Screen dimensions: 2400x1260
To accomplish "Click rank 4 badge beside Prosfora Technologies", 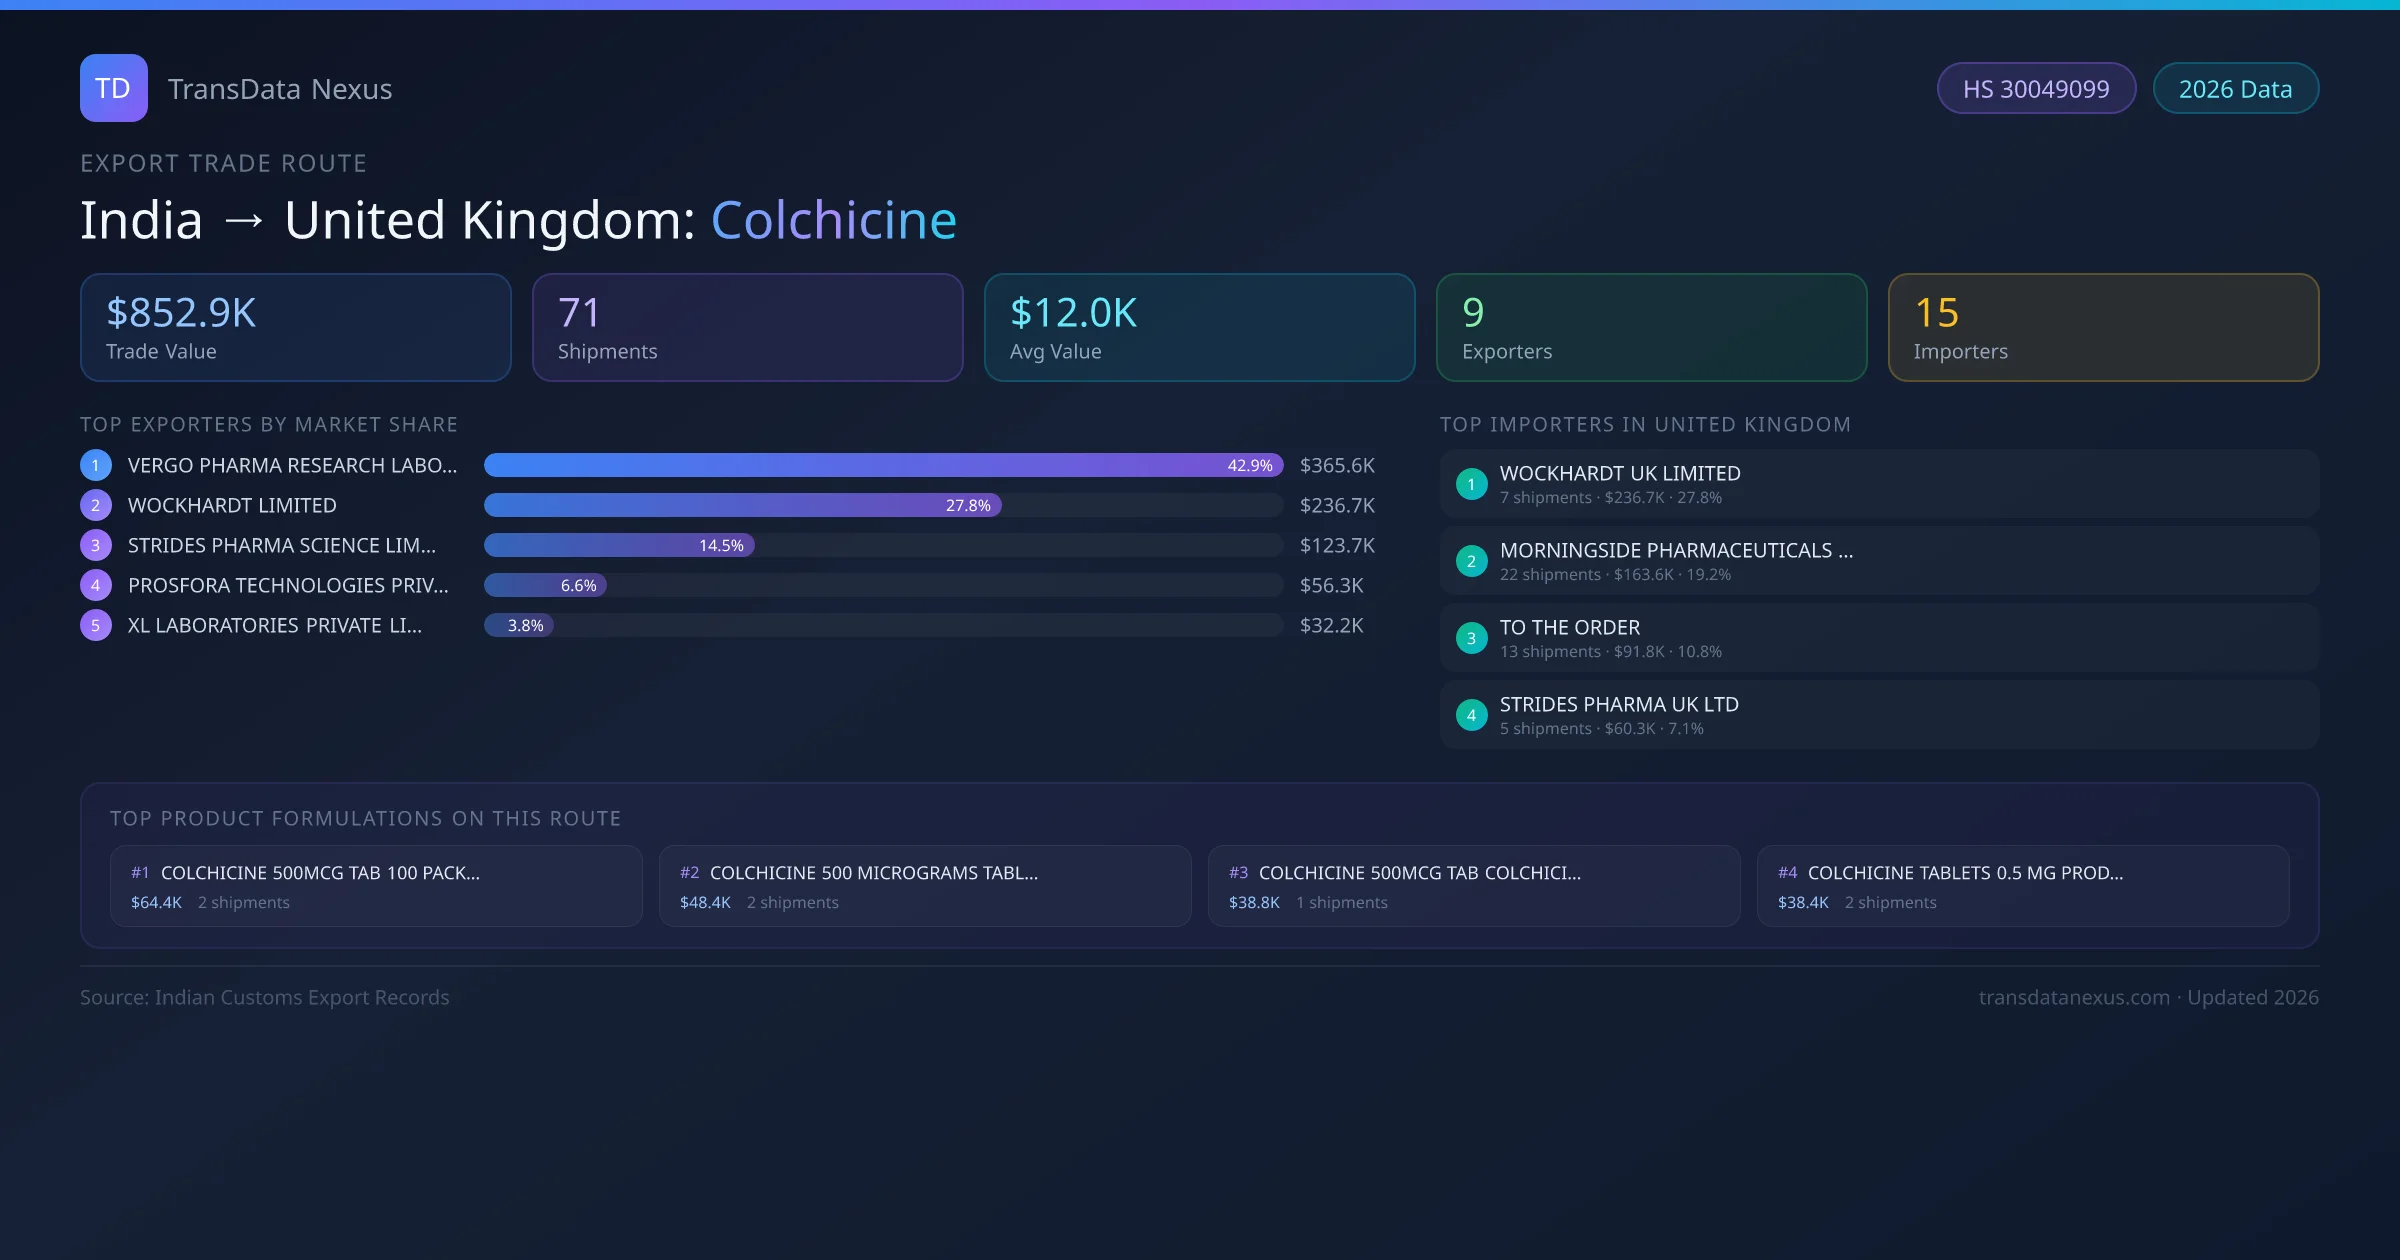I will pos(96,585).
